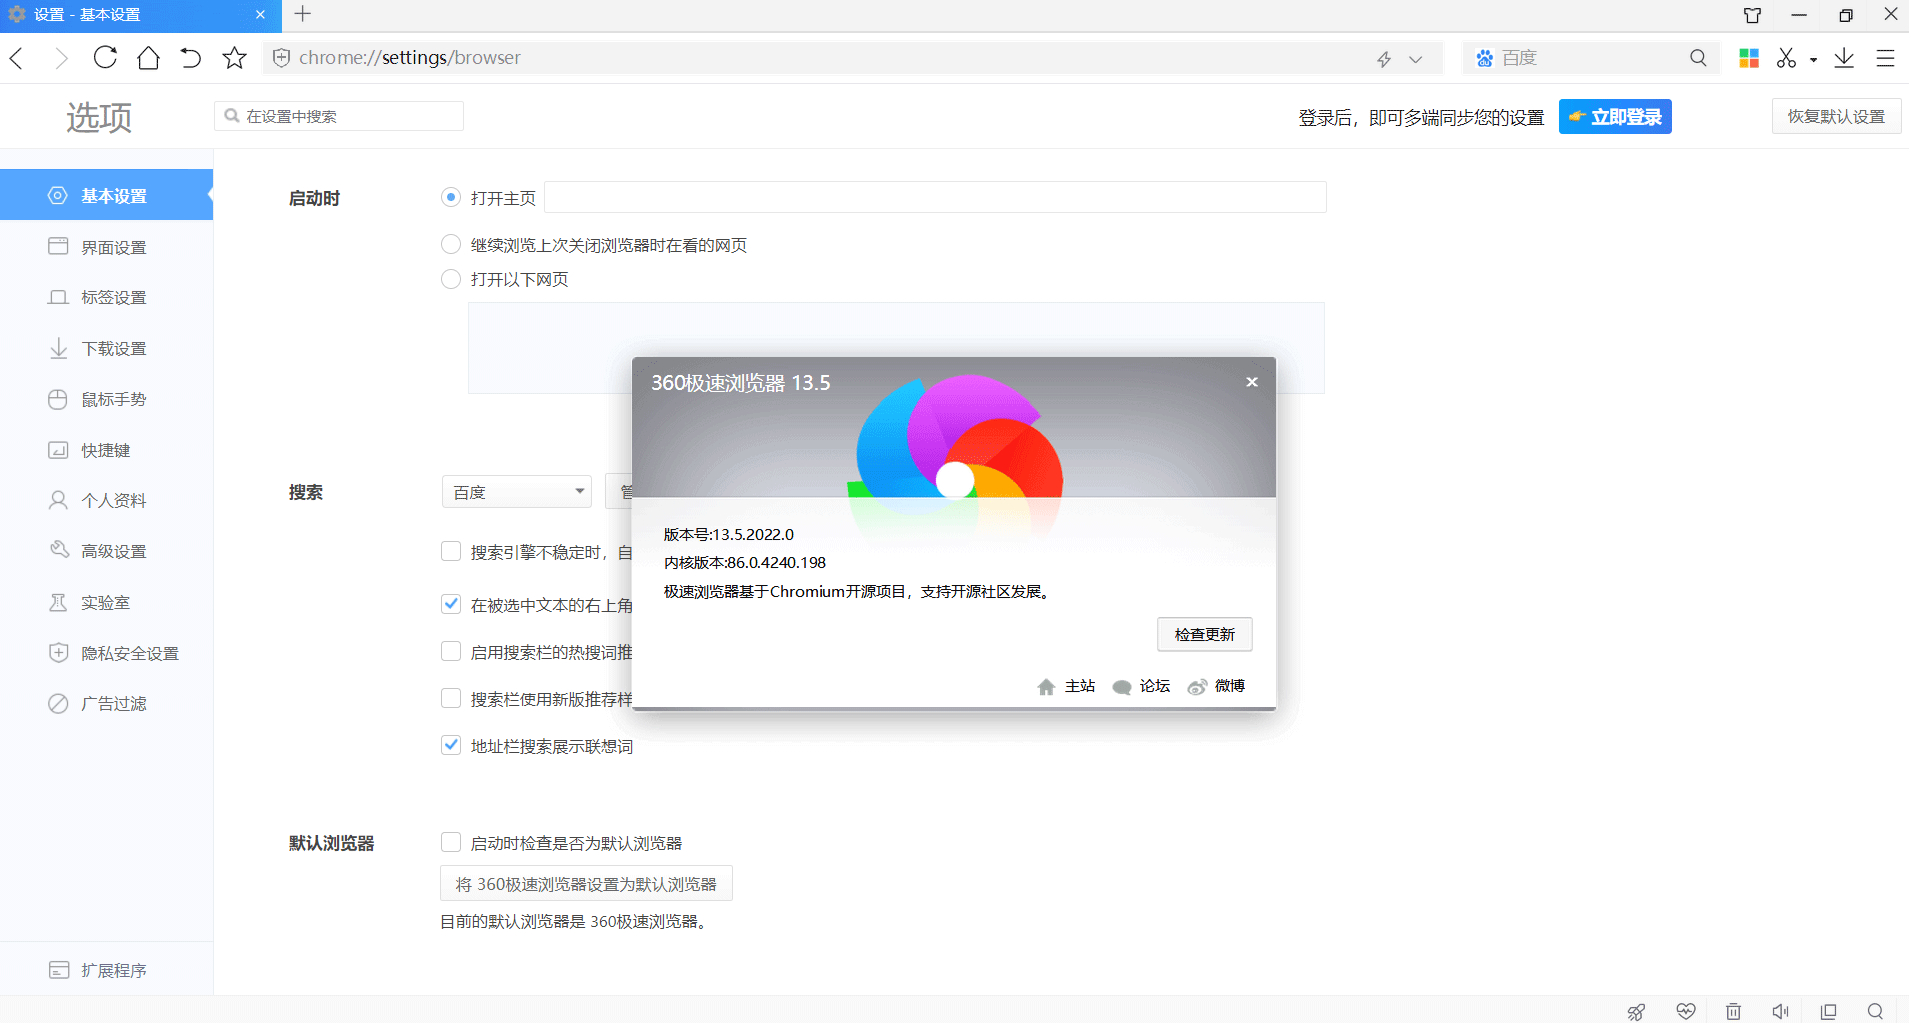Go back with the back arrow

pos(17,58)
